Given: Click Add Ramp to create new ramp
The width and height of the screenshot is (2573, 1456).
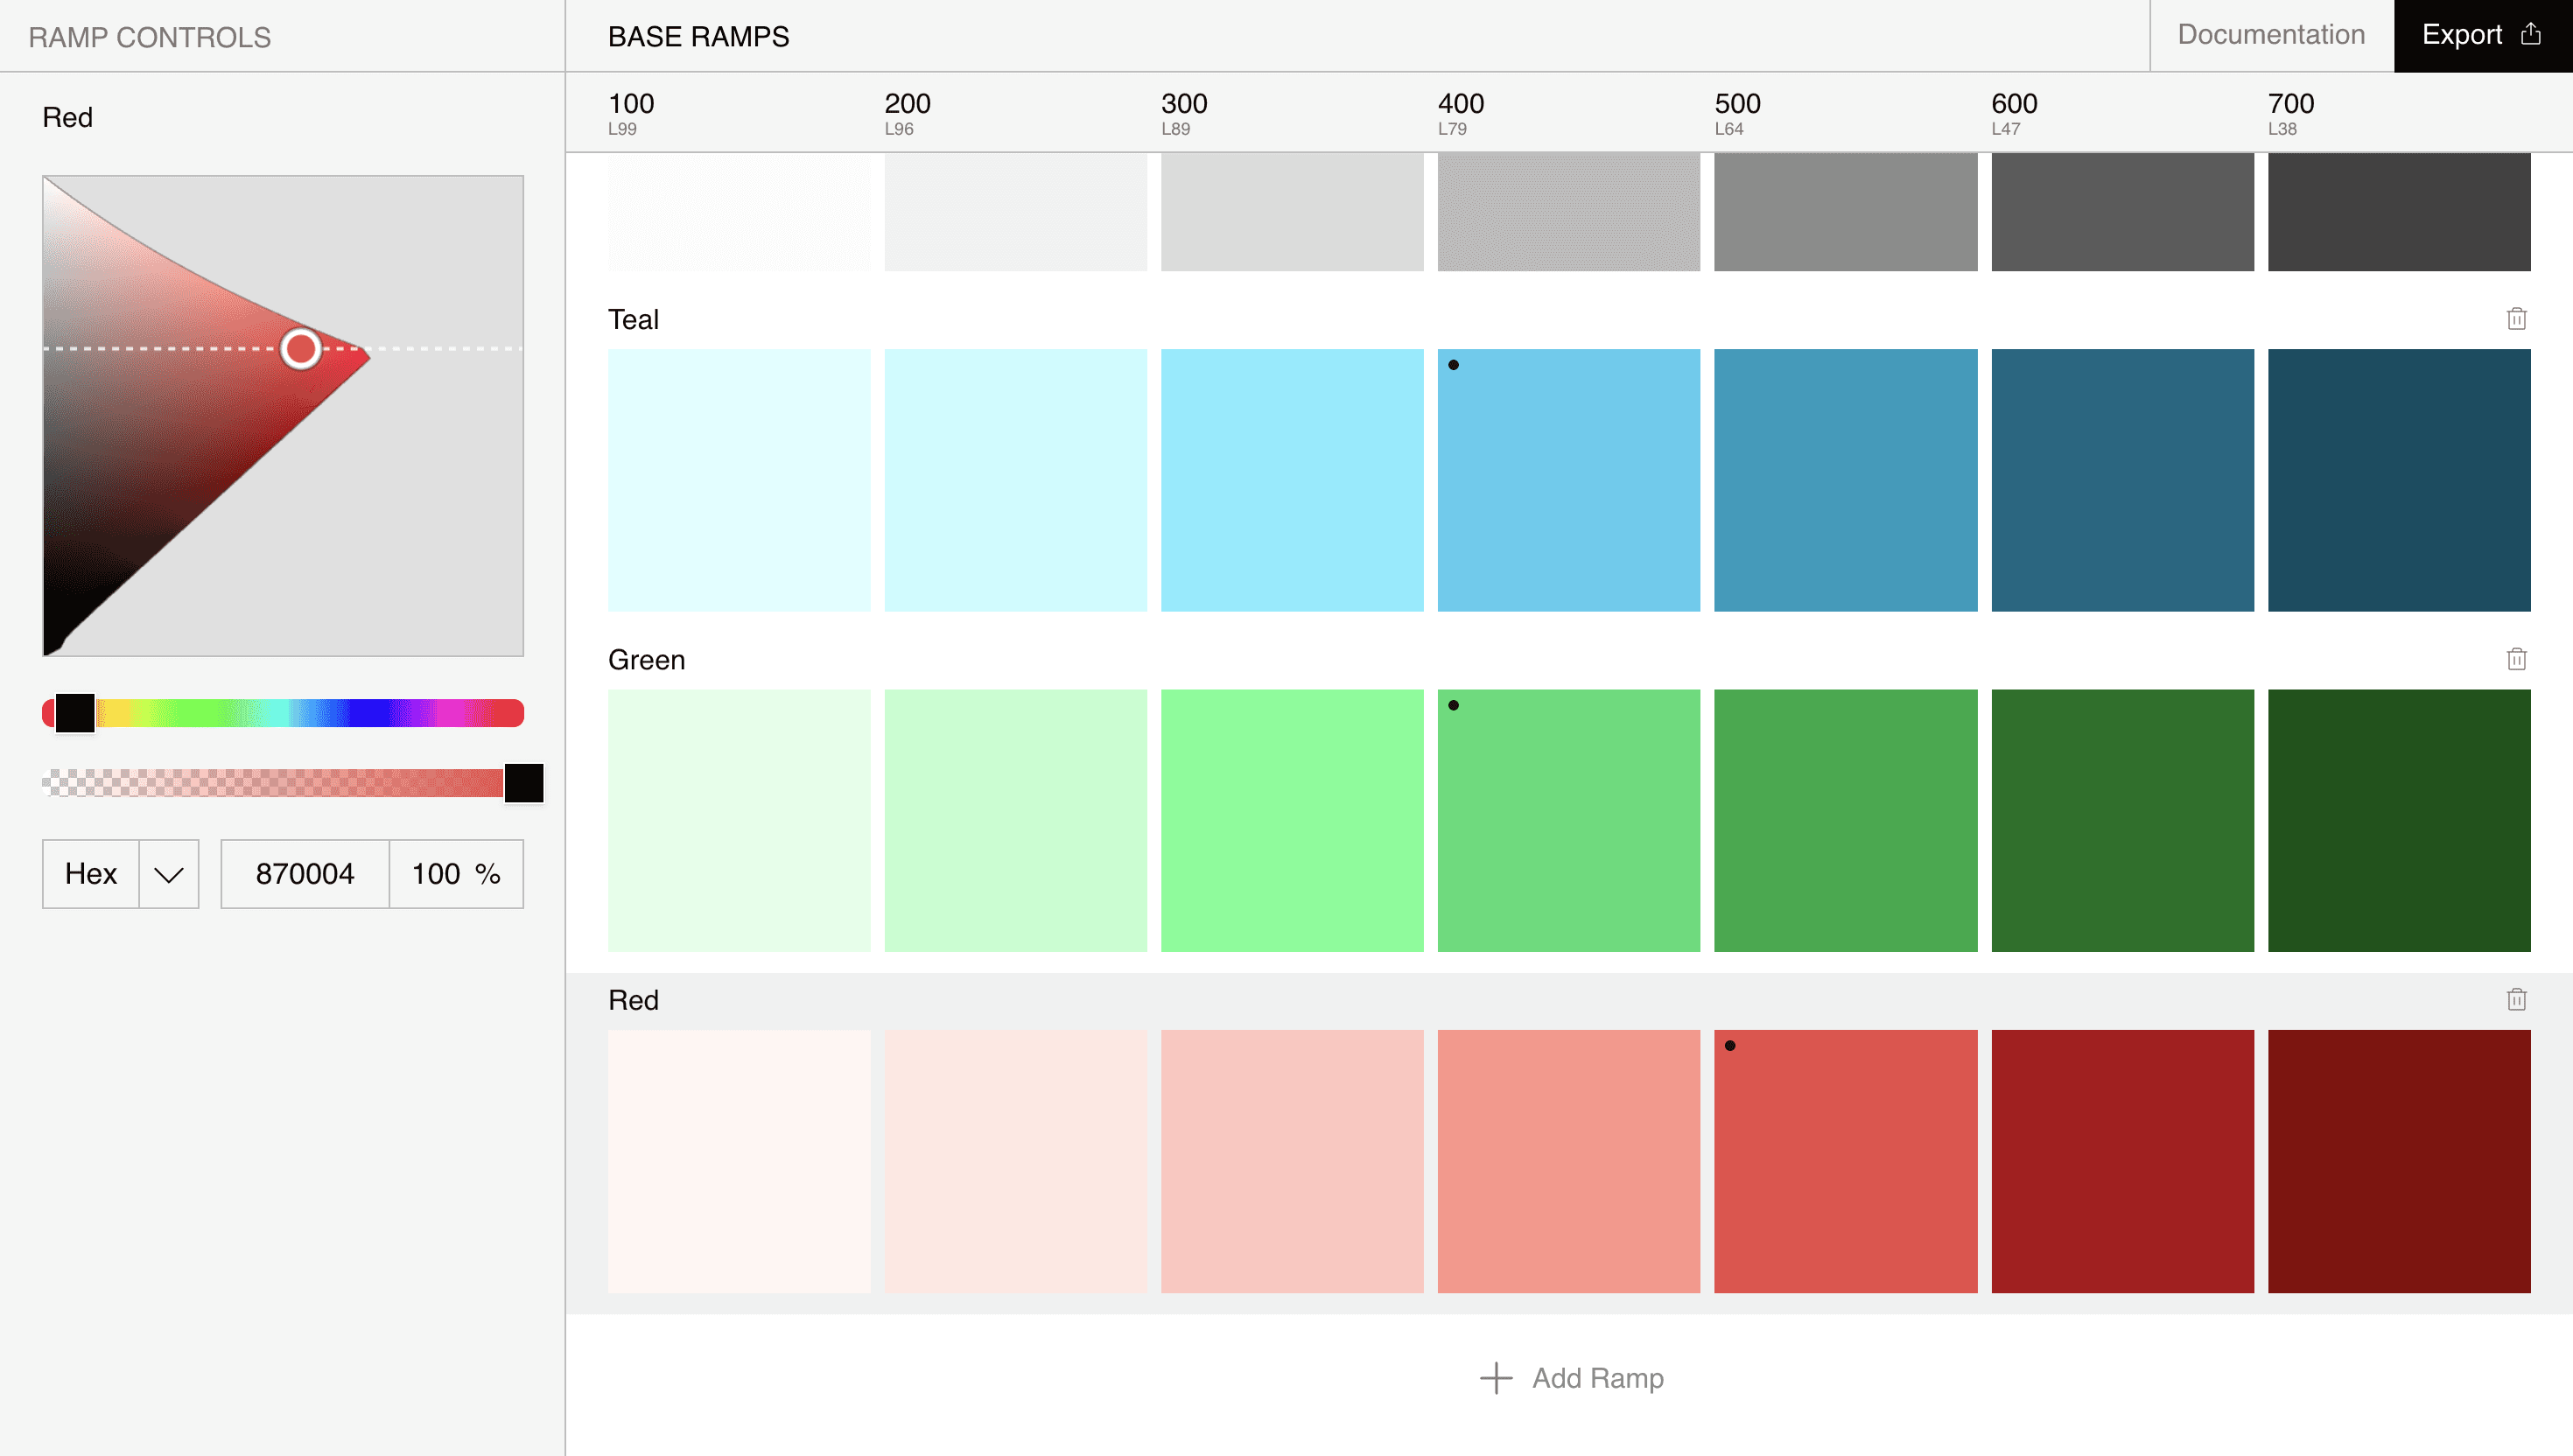Looking at the screenshot, I should pos(1597,1378).
